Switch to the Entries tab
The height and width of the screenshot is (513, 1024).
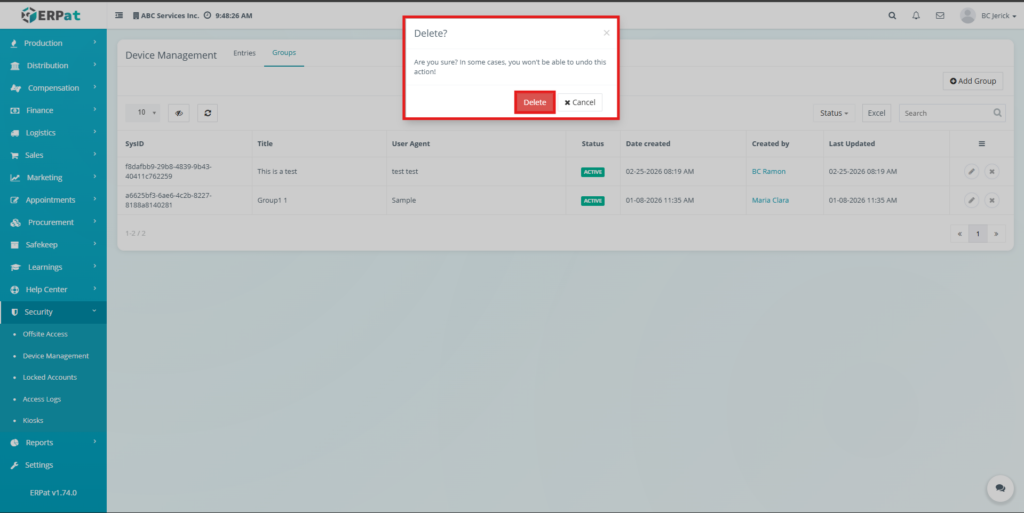(x=244, y=53)
